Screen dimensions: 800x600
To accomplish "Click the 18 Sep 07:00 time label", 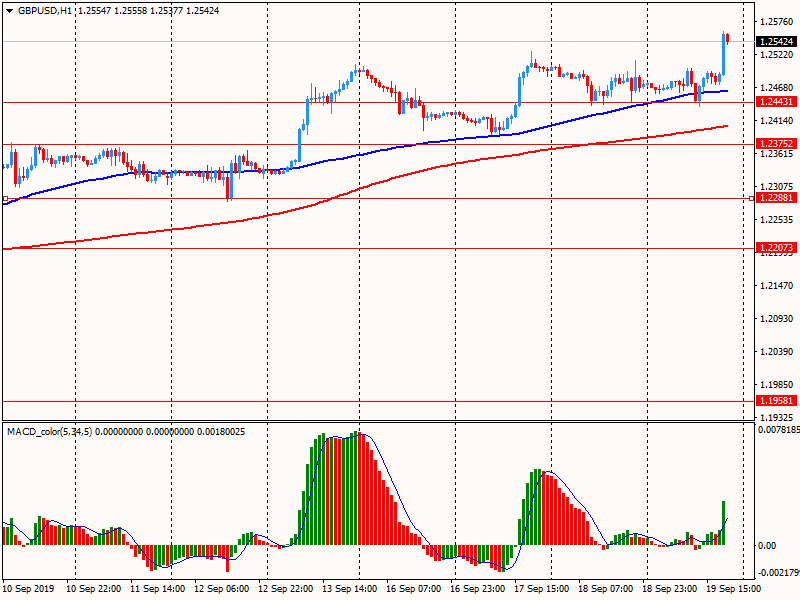I will [606, 589].
